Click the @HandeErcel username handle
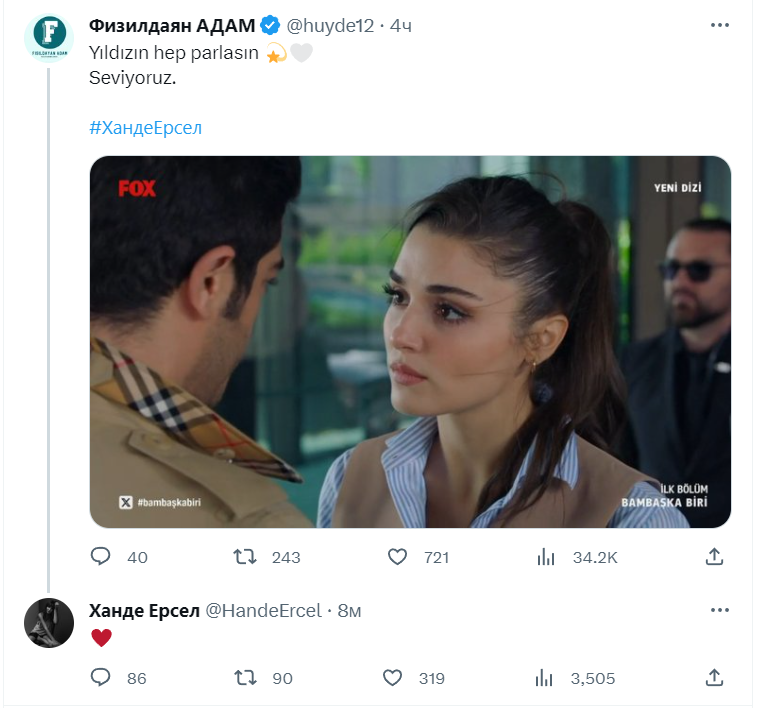The image size is (765, 708). point(263,610)
